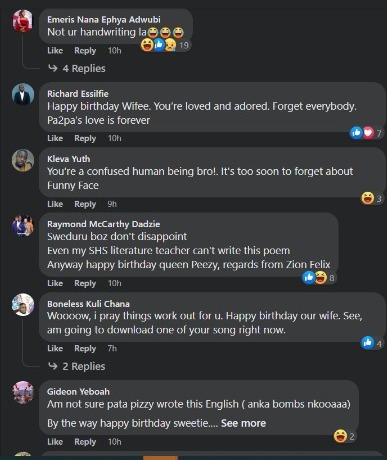Open like reaction count on Boneless Kuli Chana's comment
387x460 pixels.
click(x=372, y=343)
